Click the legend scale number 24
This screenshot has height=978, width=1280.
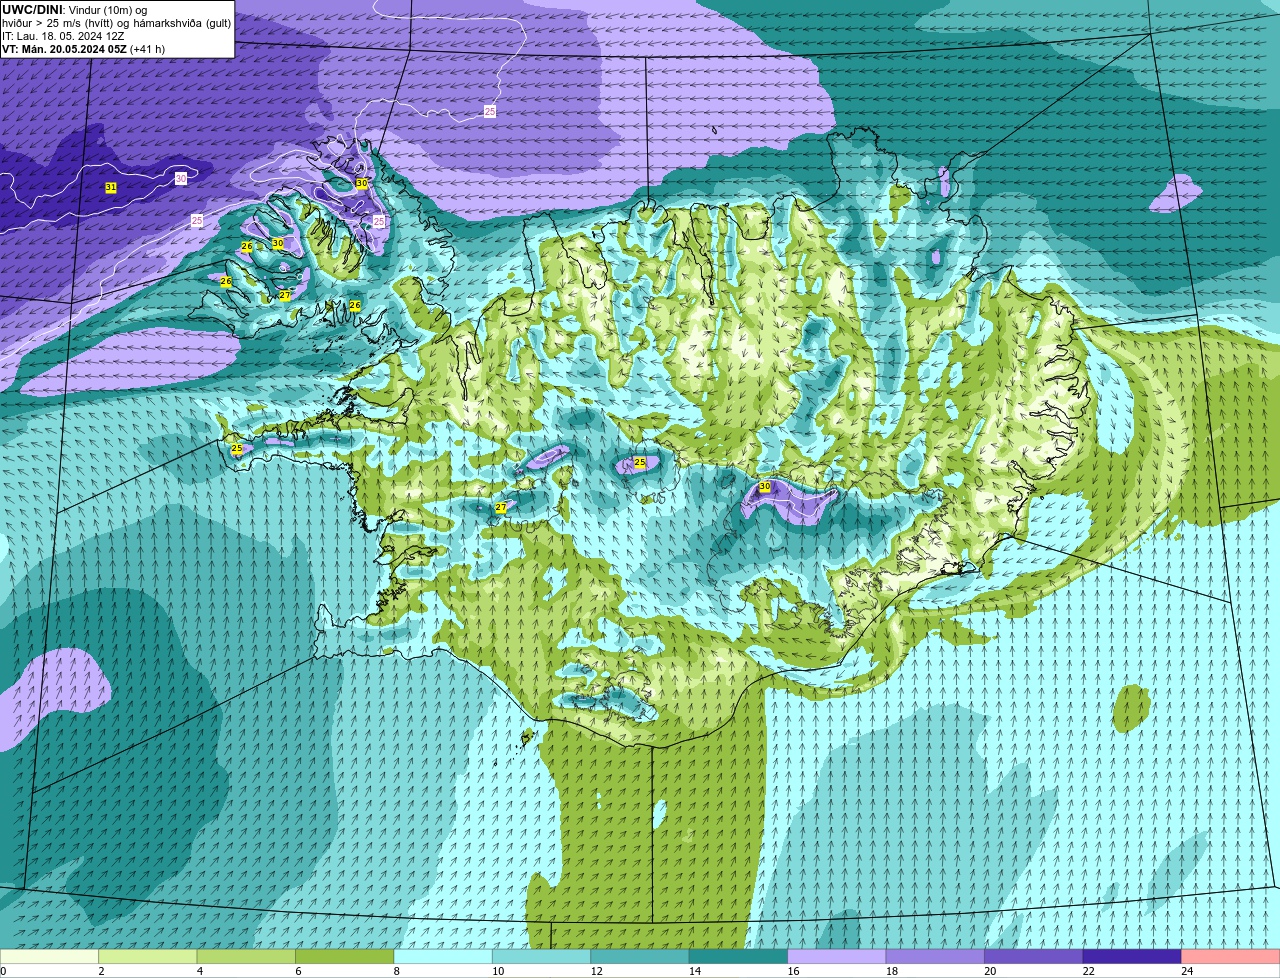point(1186,971)
